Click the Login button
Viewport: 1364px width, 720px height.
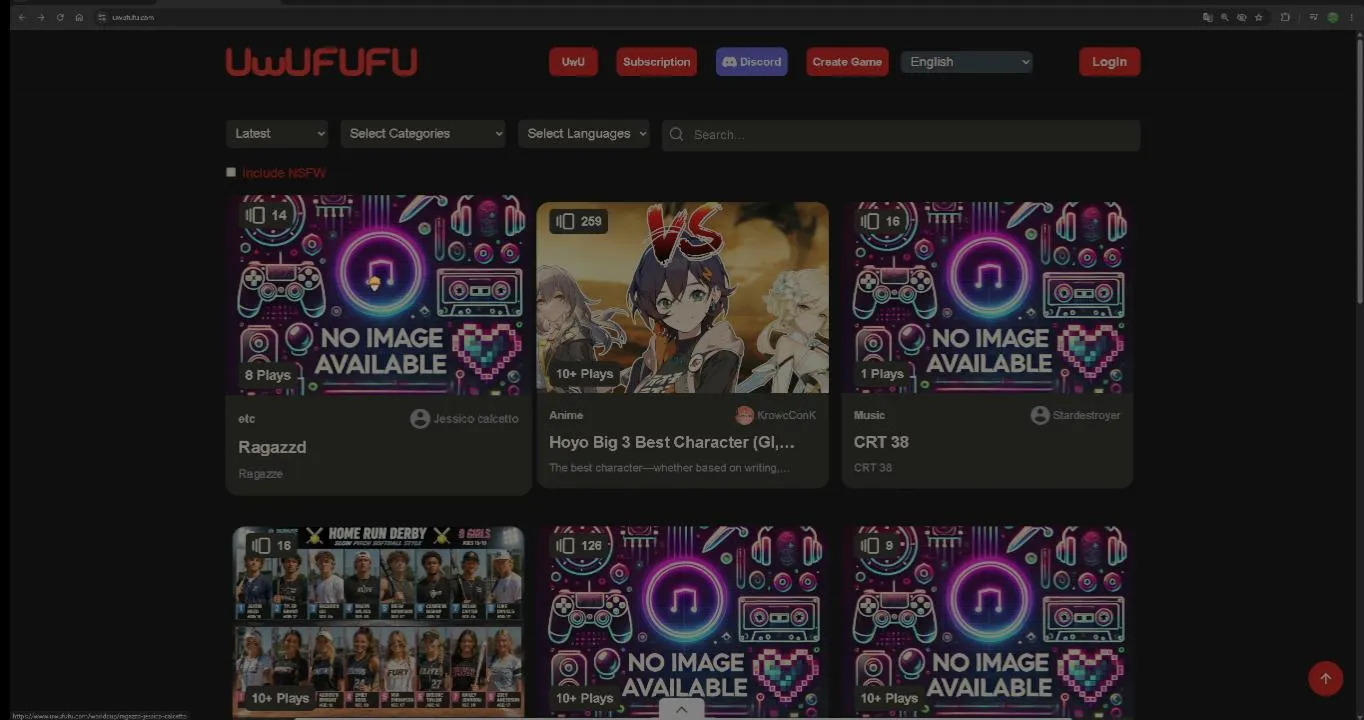click(1109, 62)
